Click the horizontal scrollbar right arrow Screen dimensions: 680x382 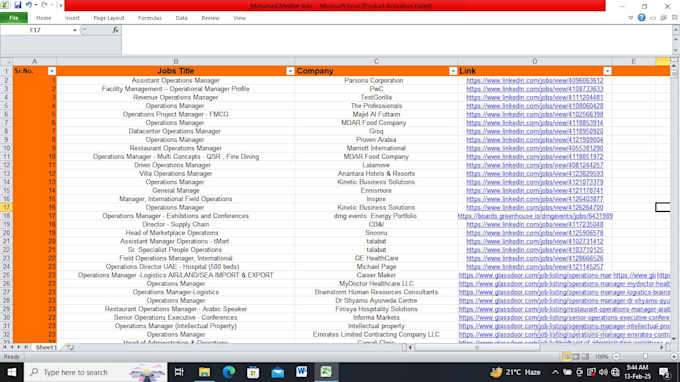pos(662,347)
